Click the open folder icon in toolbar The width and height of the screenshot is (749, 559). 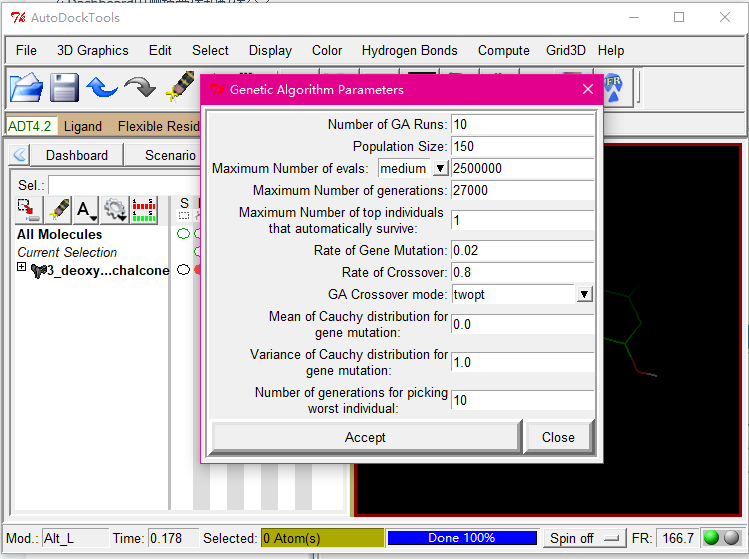26,88
